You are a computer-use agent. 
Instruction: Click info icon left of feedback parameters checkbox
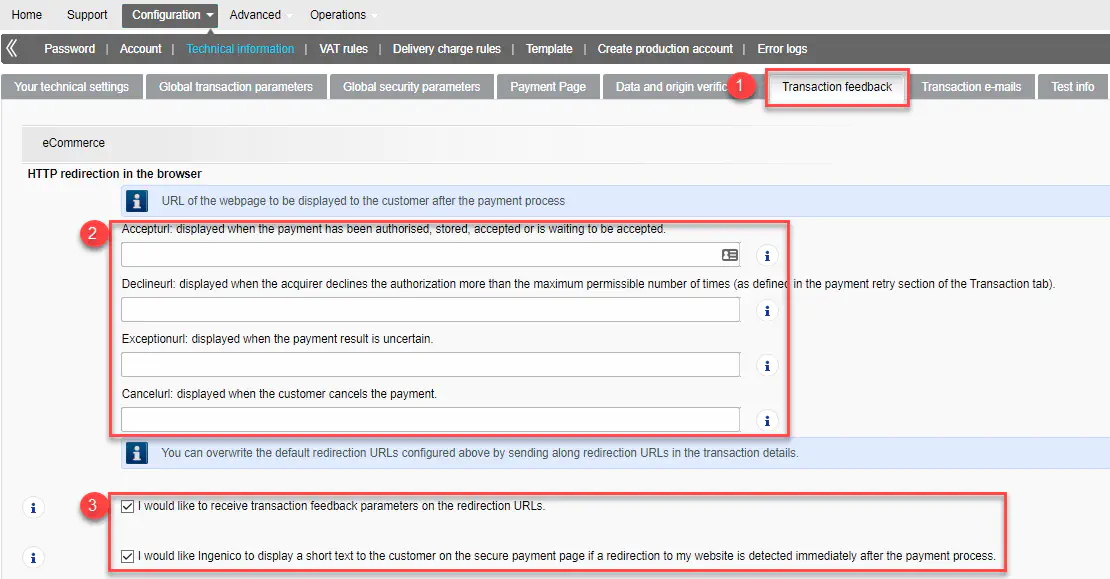click(33, 508)
